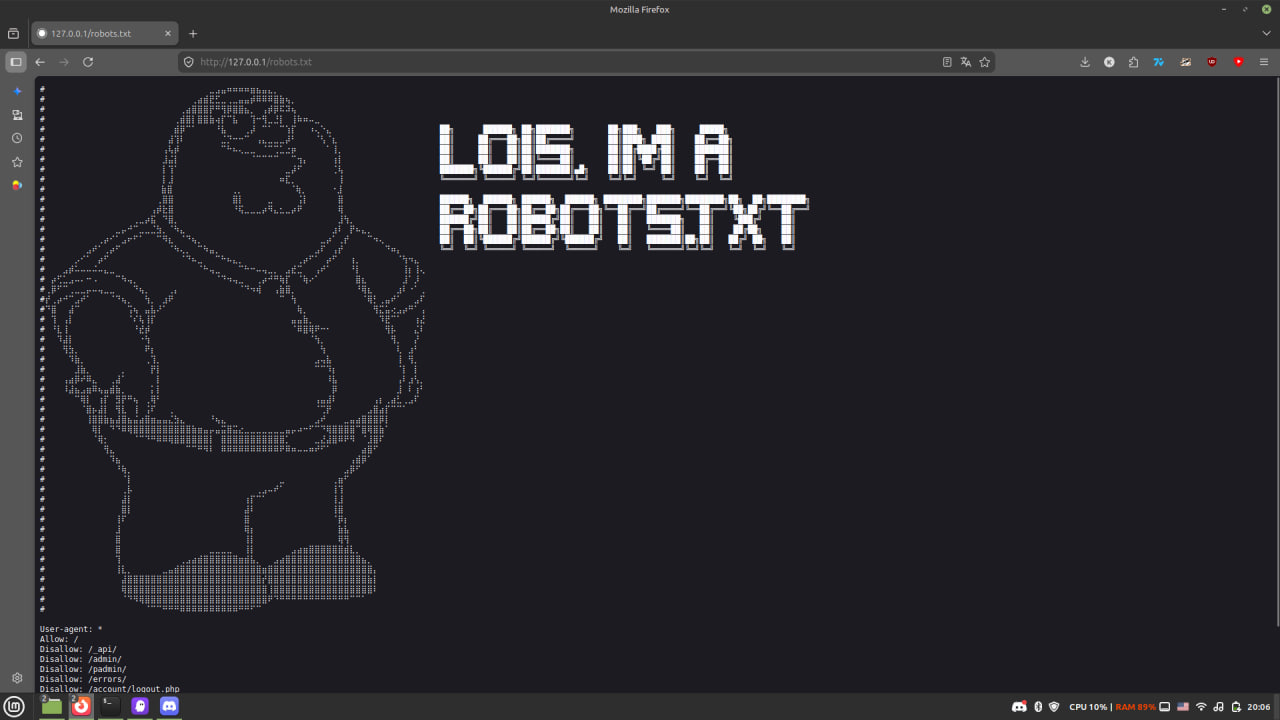The width and height of the screenshot is (1280, 720).
Task: Toggle the Firefox sidebar panel
Action: [16, 62]
